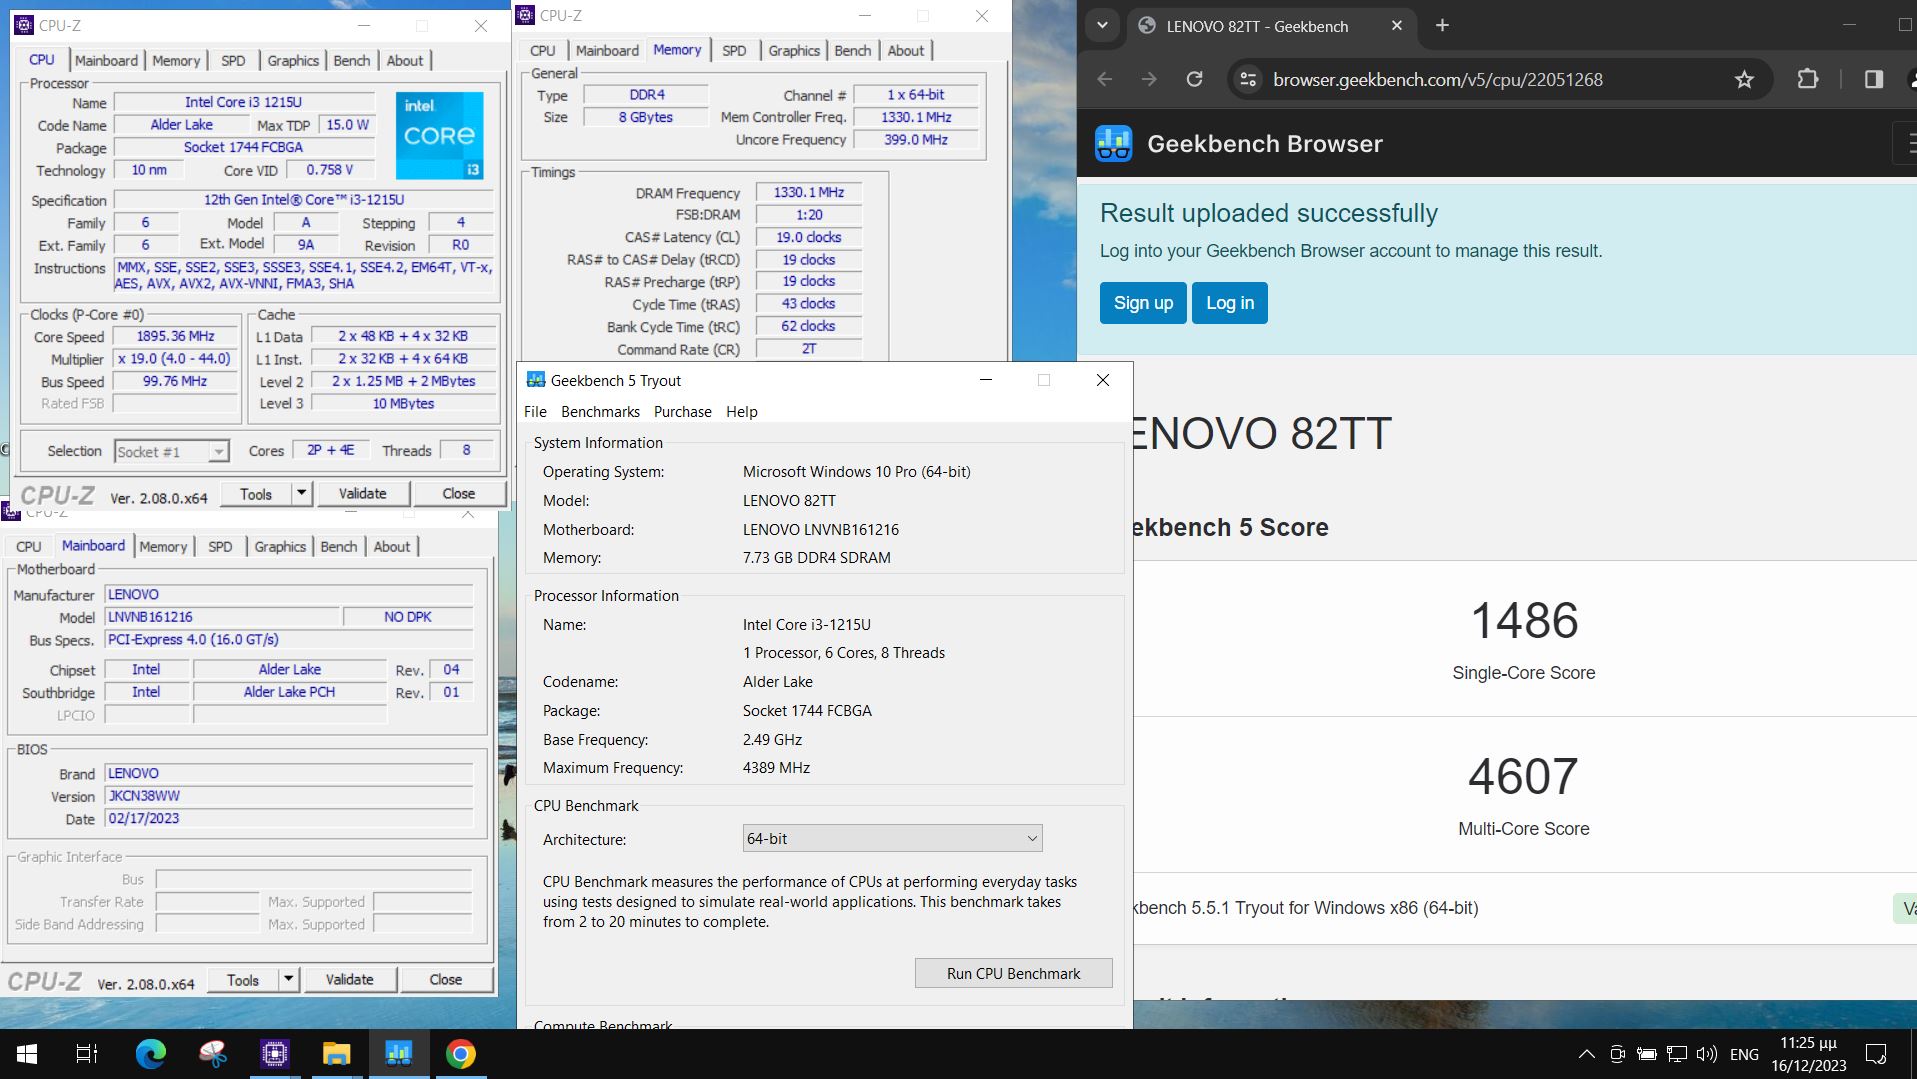Open Chrome side panel icon
Screen dimensions: 1917x1079
(x=1873, y=79)
